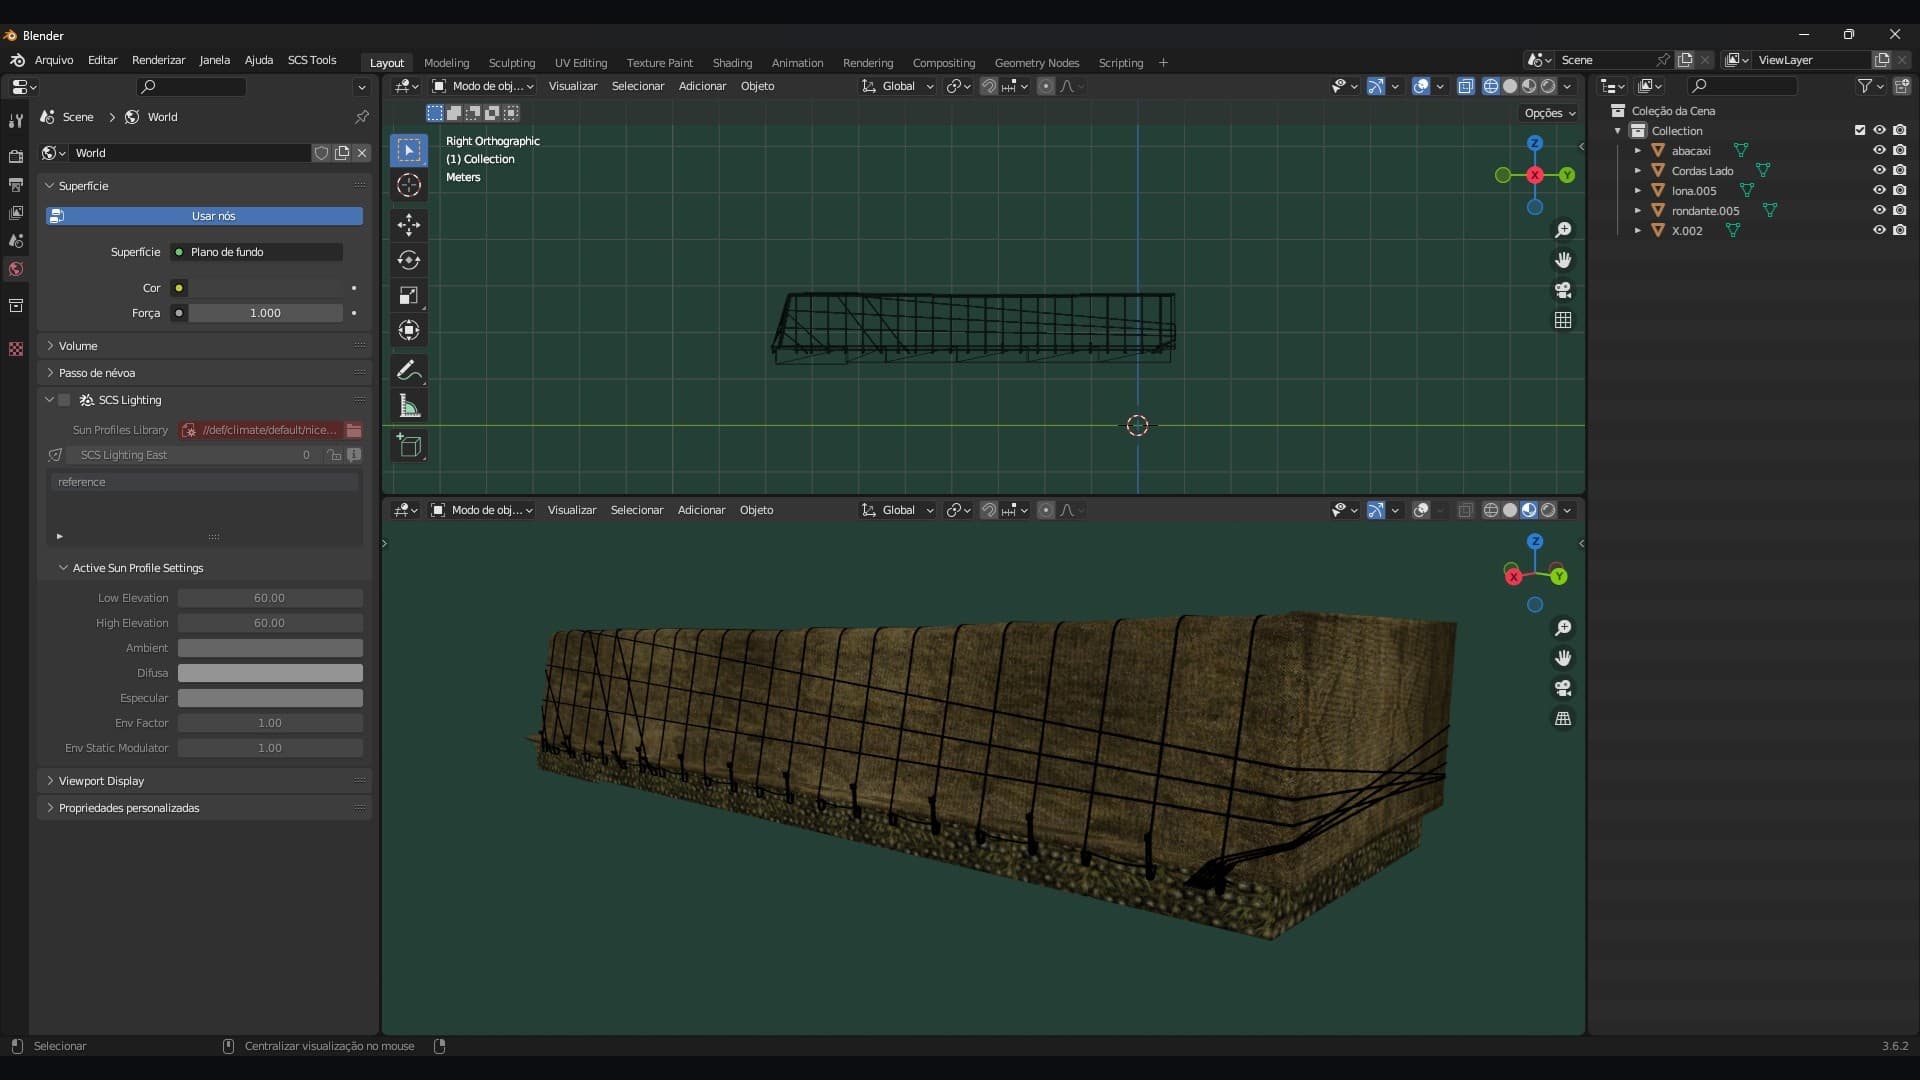1920x1080 pixels.
Task: Toggle snapping magnet in top viewport
Action: (x=989, y=86)
